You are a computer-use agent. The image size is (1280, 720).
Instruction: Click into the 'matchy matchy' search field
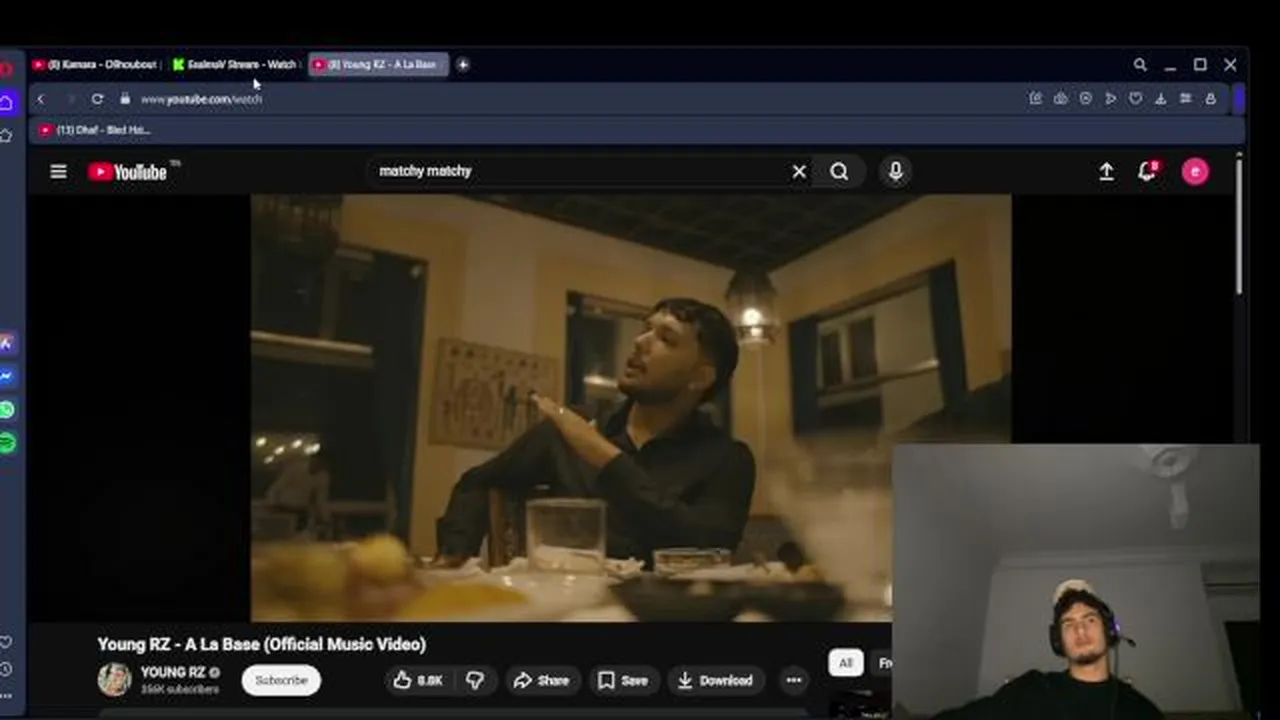coord(580,172)
